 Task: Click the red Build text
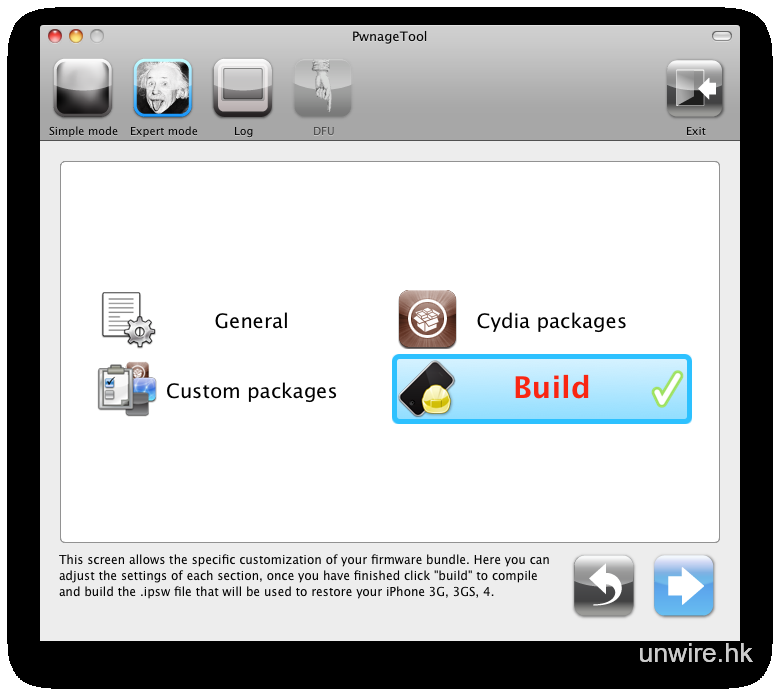[551, 388]
